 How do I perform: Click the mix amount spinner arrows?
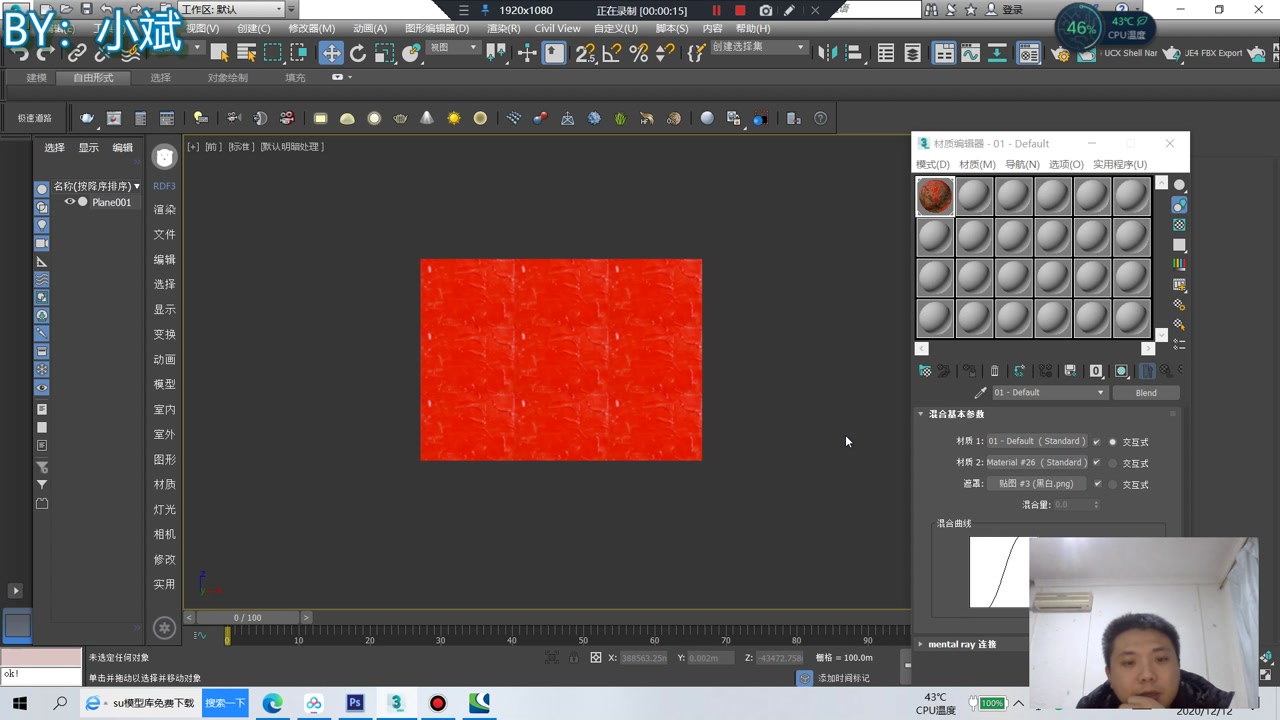pyautogui.click(x=1096, y=505)
